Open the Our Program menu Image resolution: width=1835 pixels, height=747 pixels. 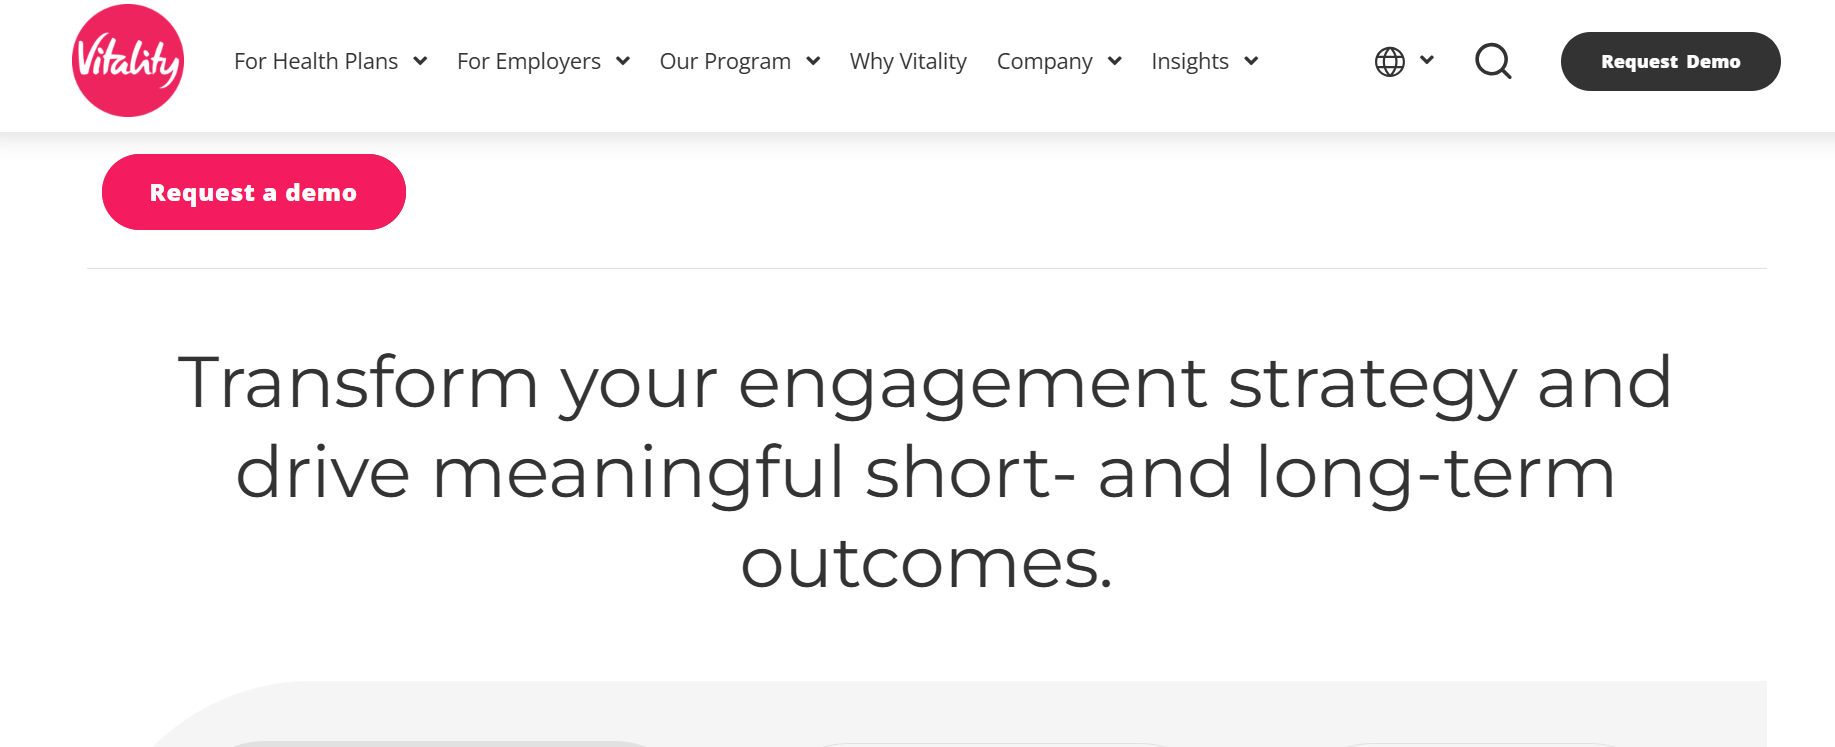[725, 61]
